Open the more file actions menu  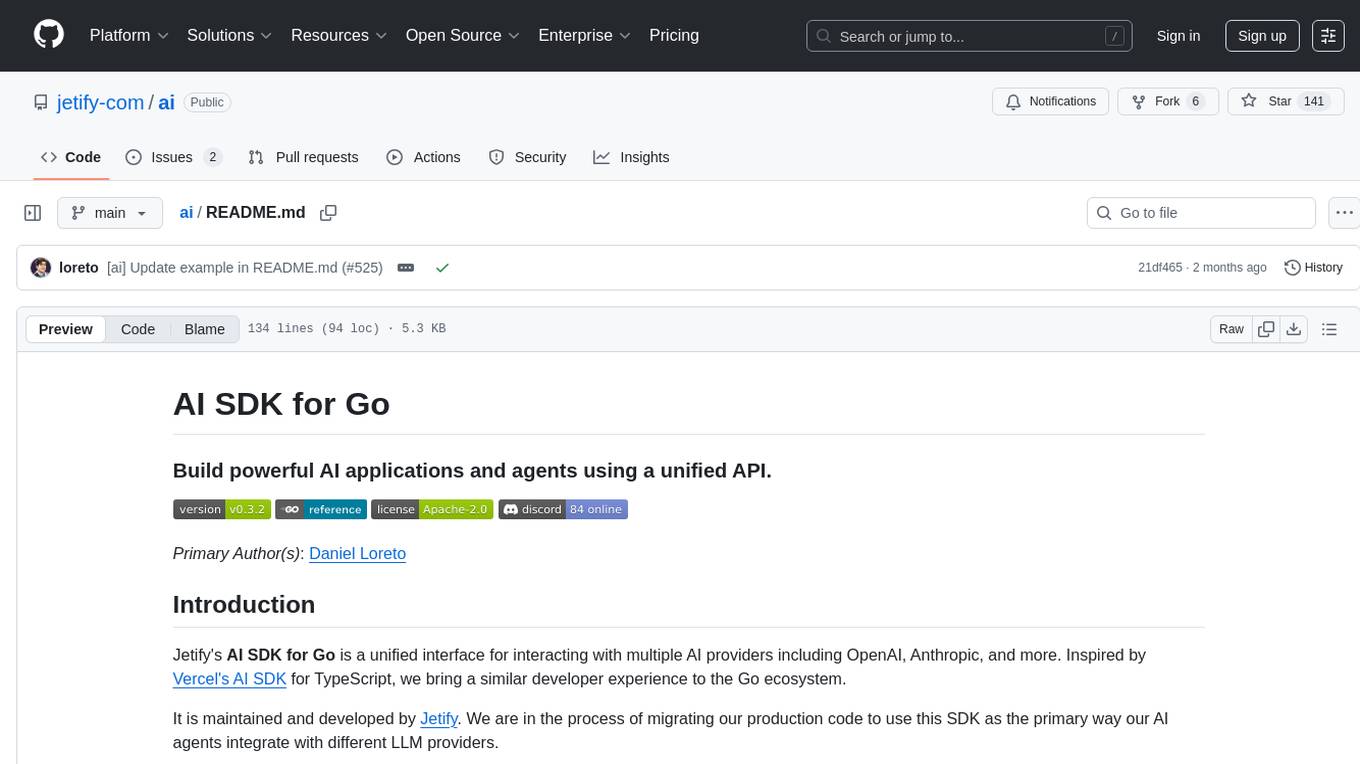click(x=1344, y=213)
